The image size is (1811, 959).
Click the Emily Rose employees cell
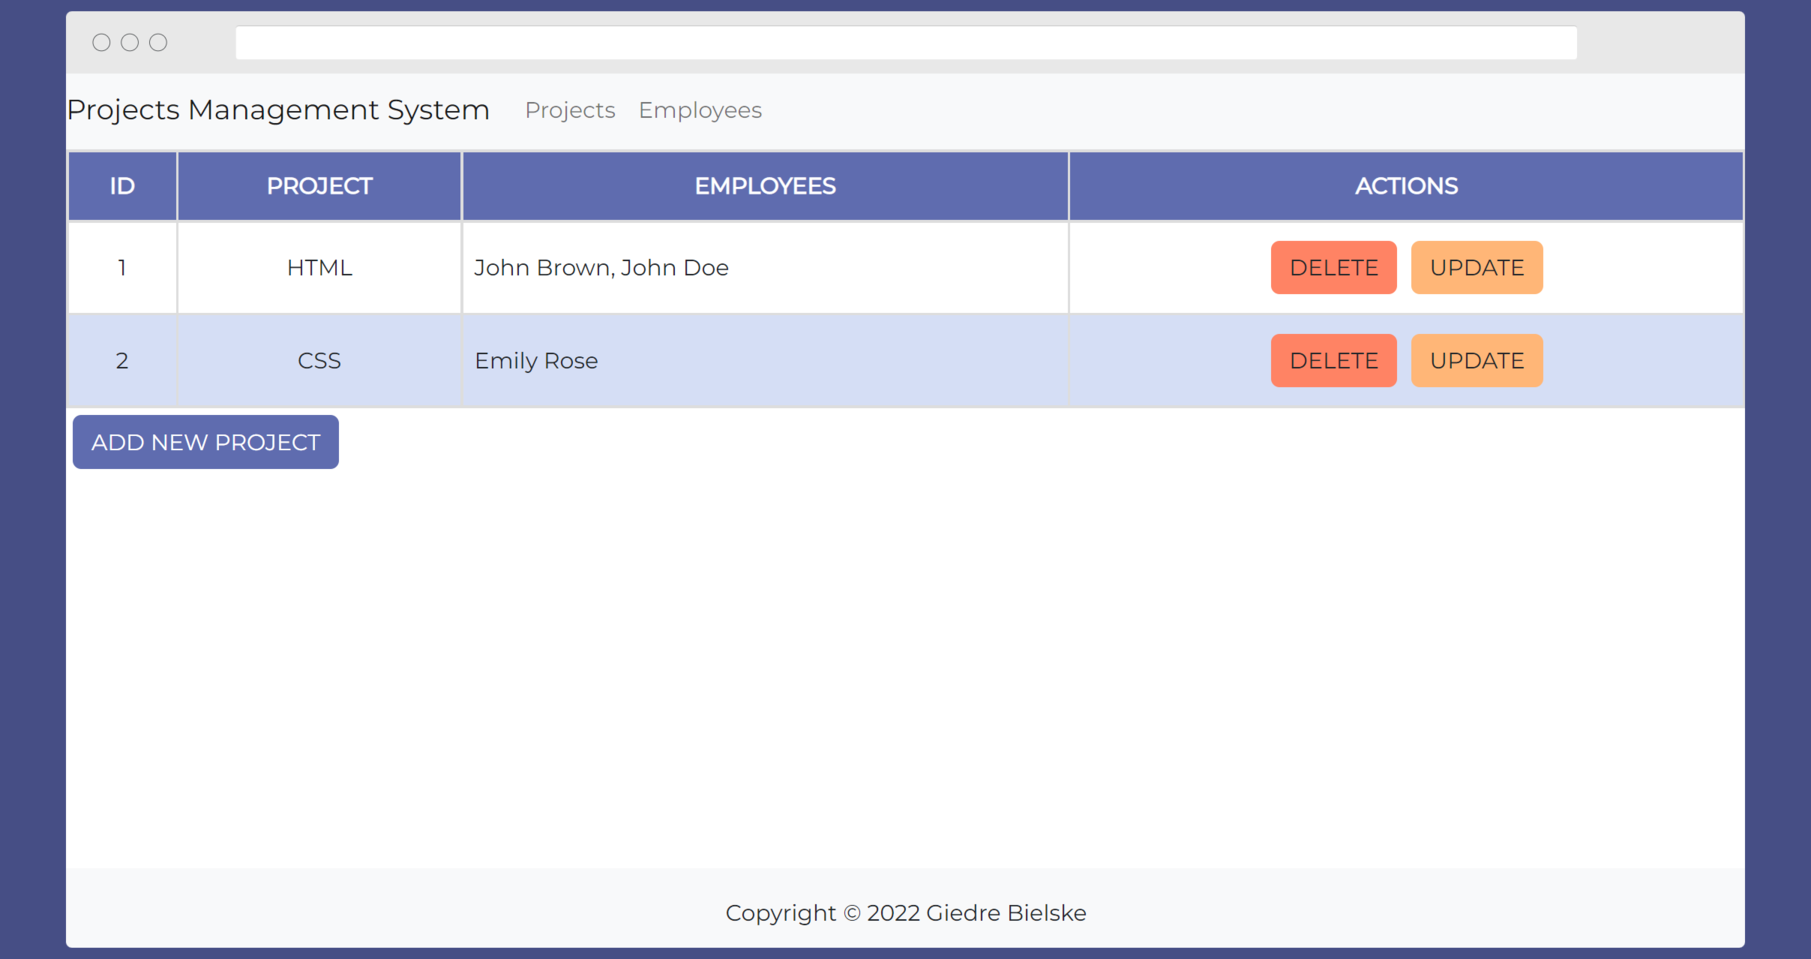pos(536,361)
